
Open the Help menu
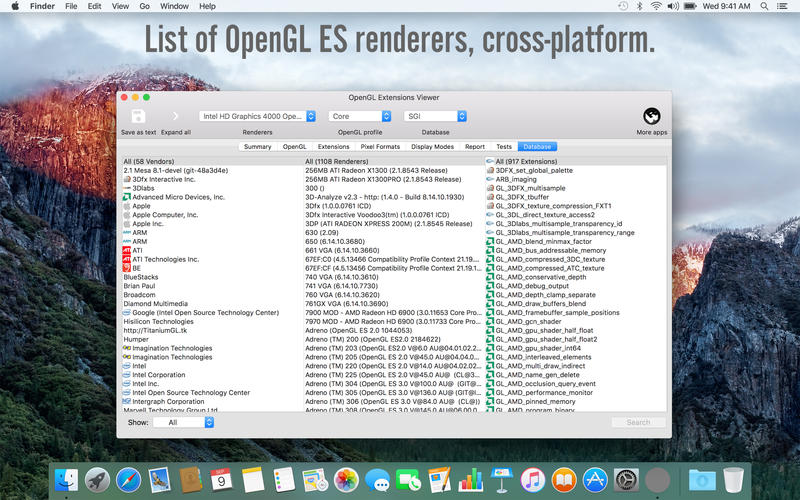(207, 6)
